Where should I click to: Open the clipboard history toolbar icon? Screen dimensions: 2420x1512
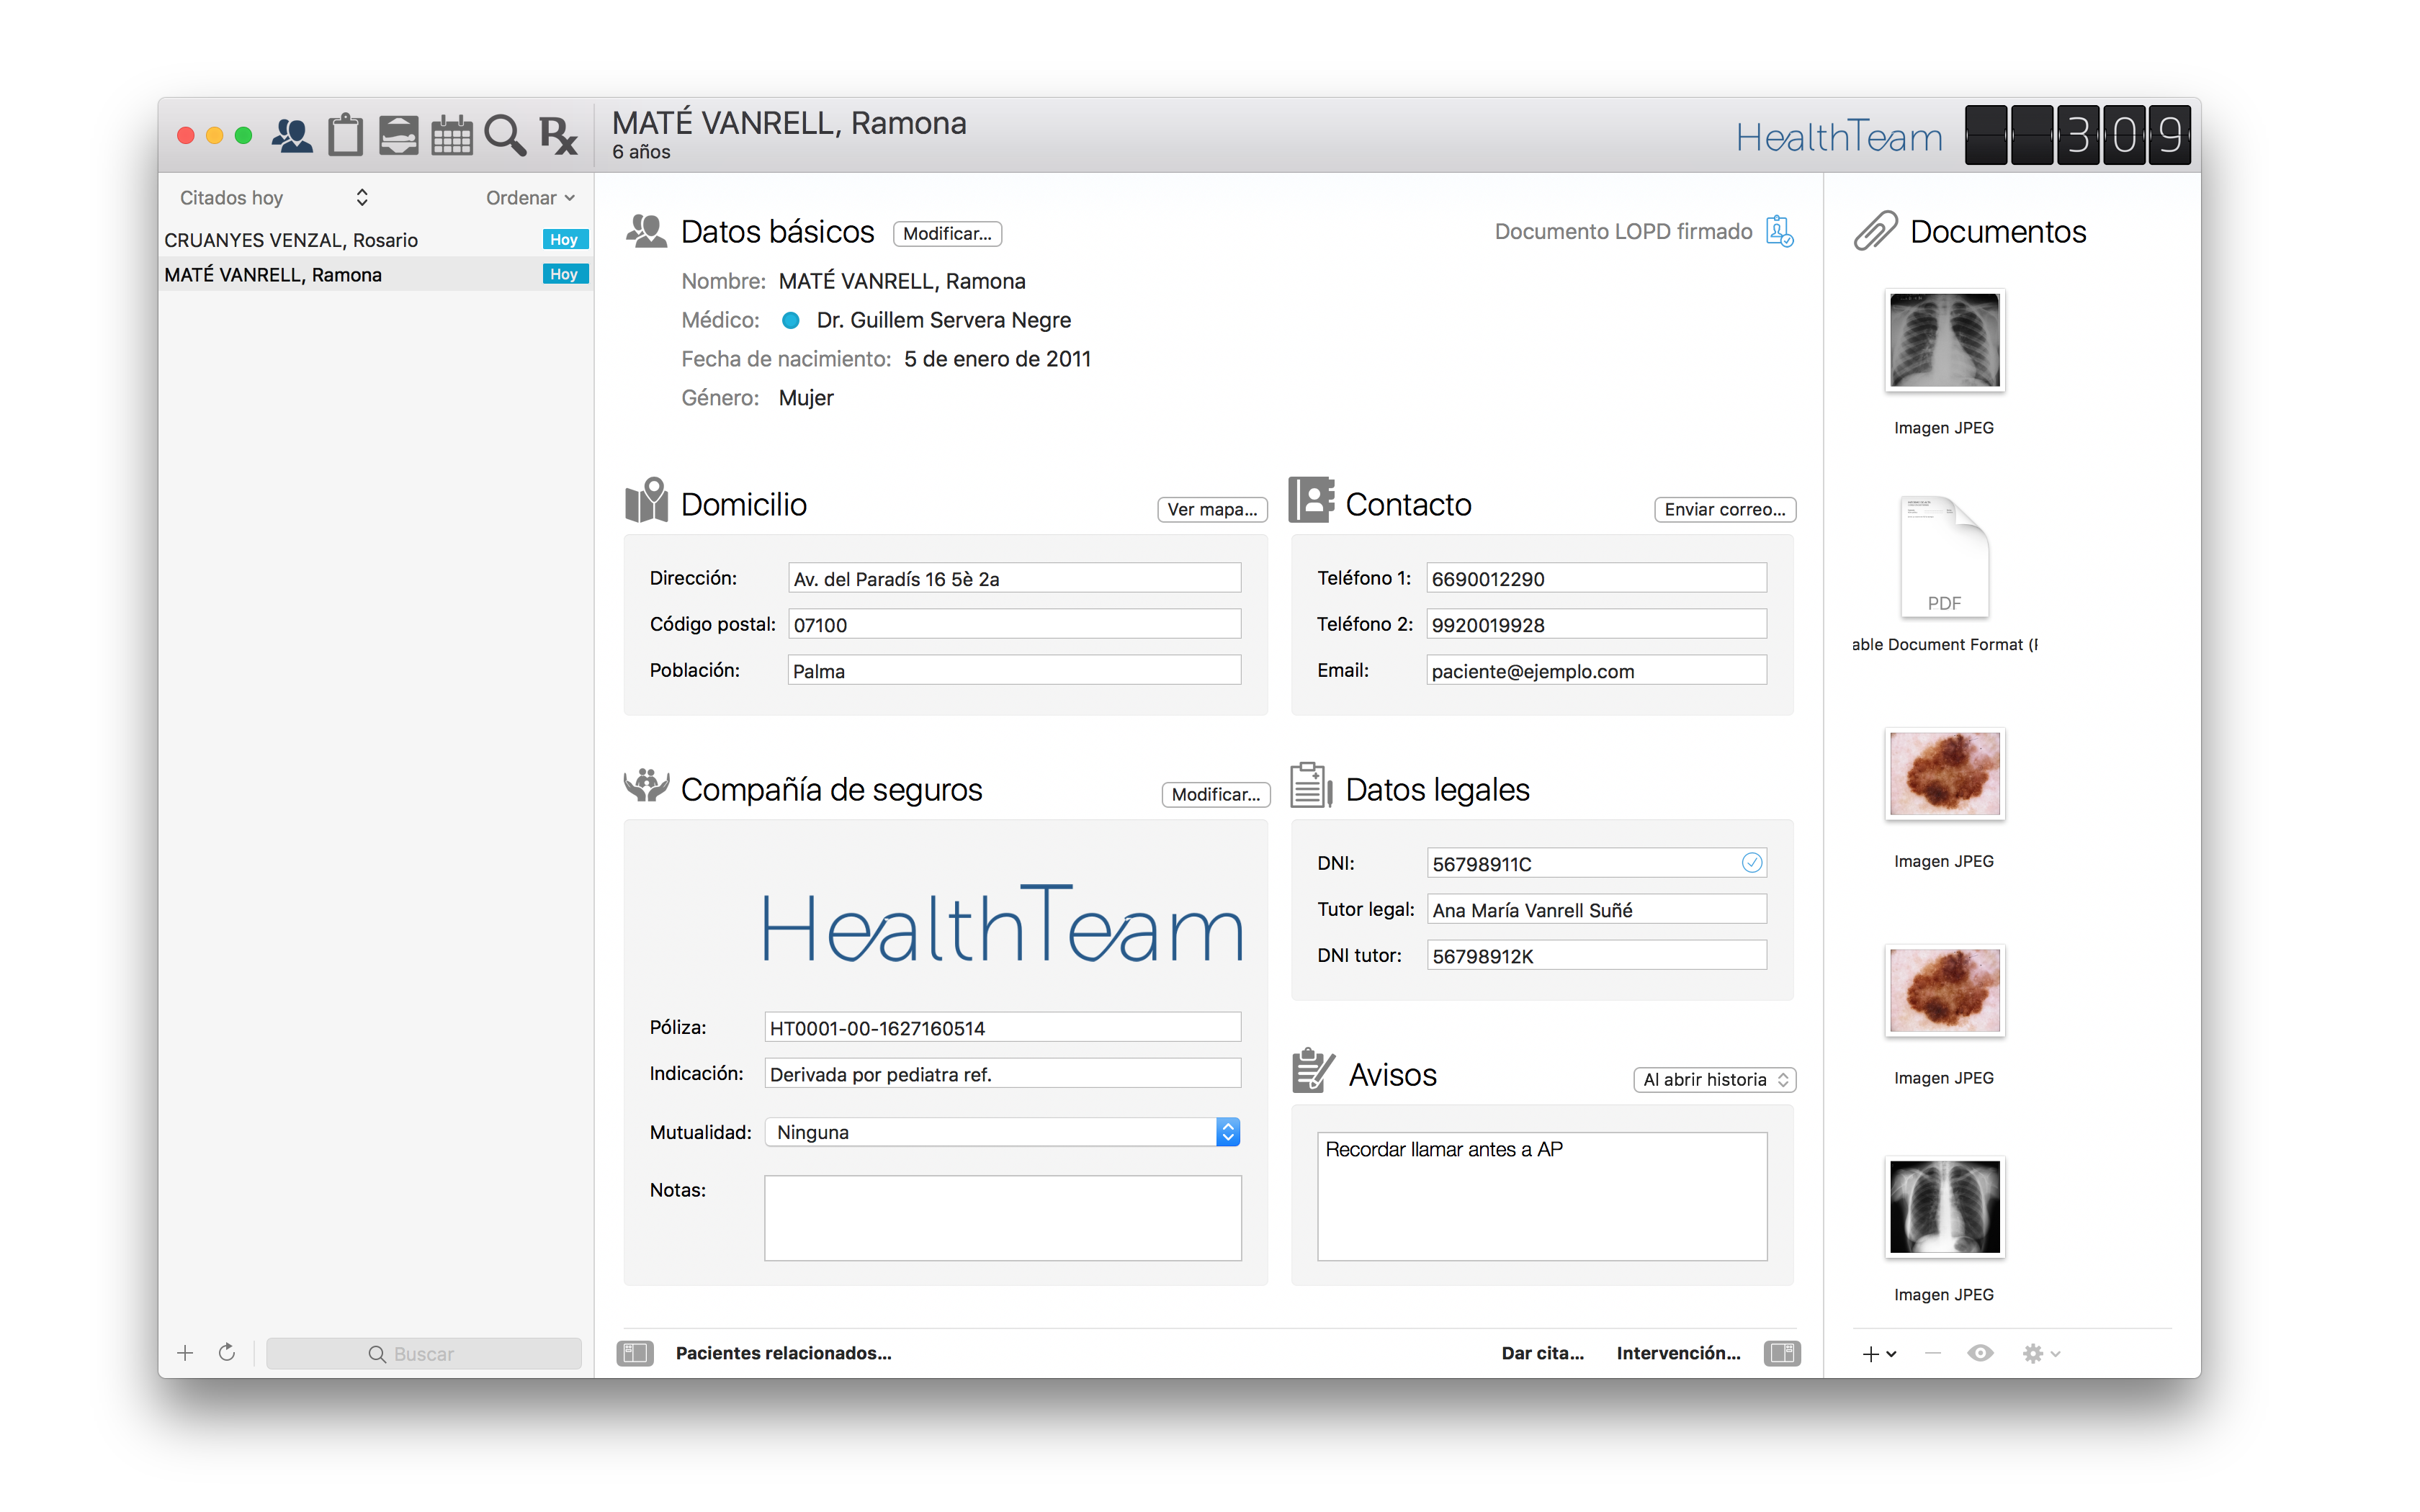345,134
